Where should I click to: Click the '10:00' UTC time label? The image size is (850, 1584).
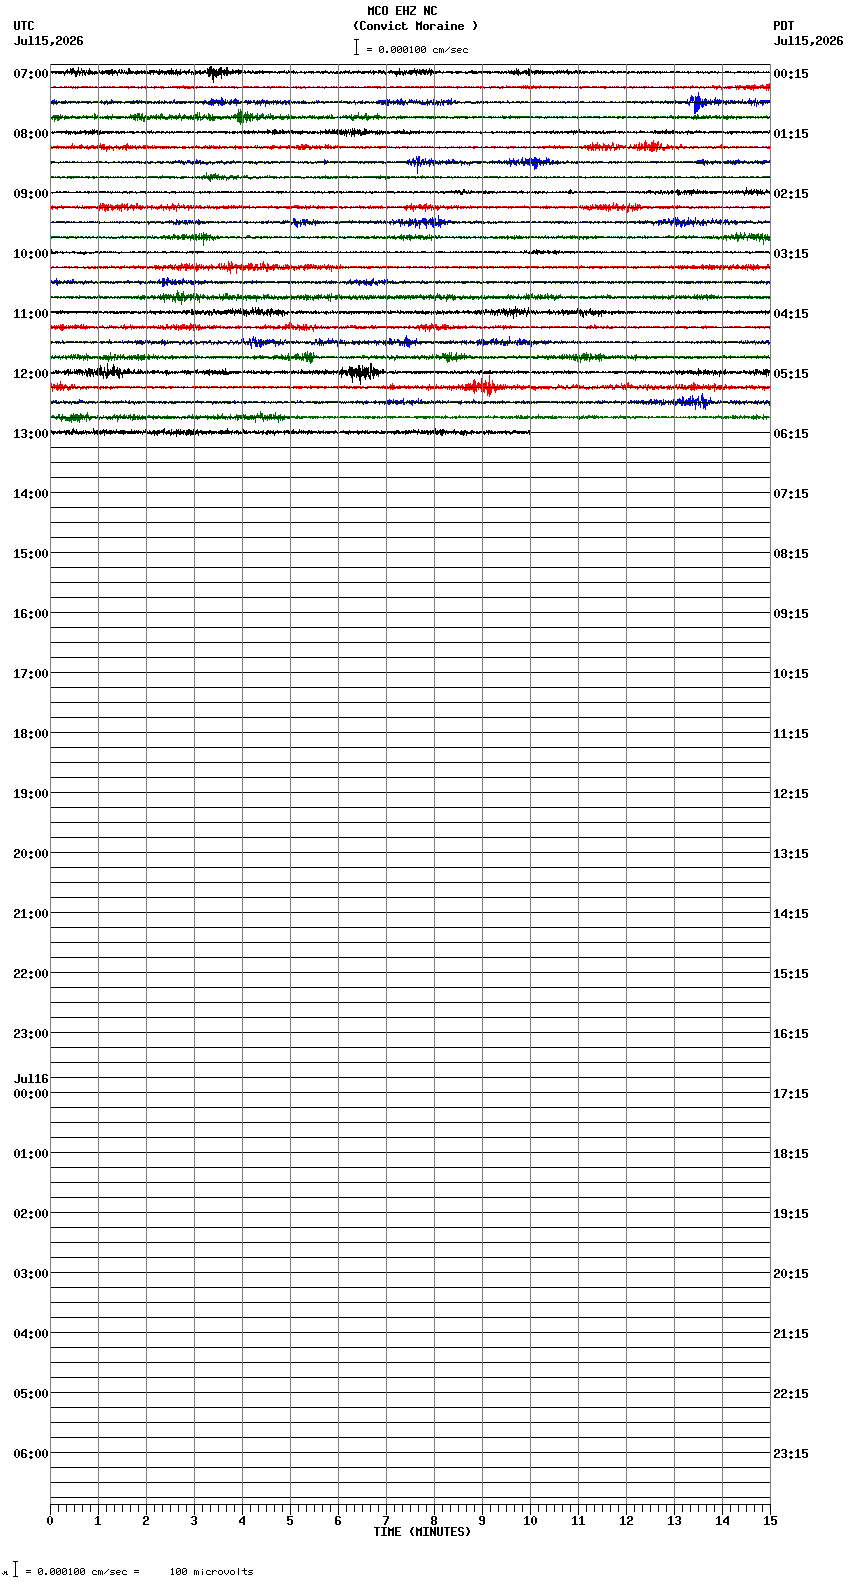tap(31, 254)
